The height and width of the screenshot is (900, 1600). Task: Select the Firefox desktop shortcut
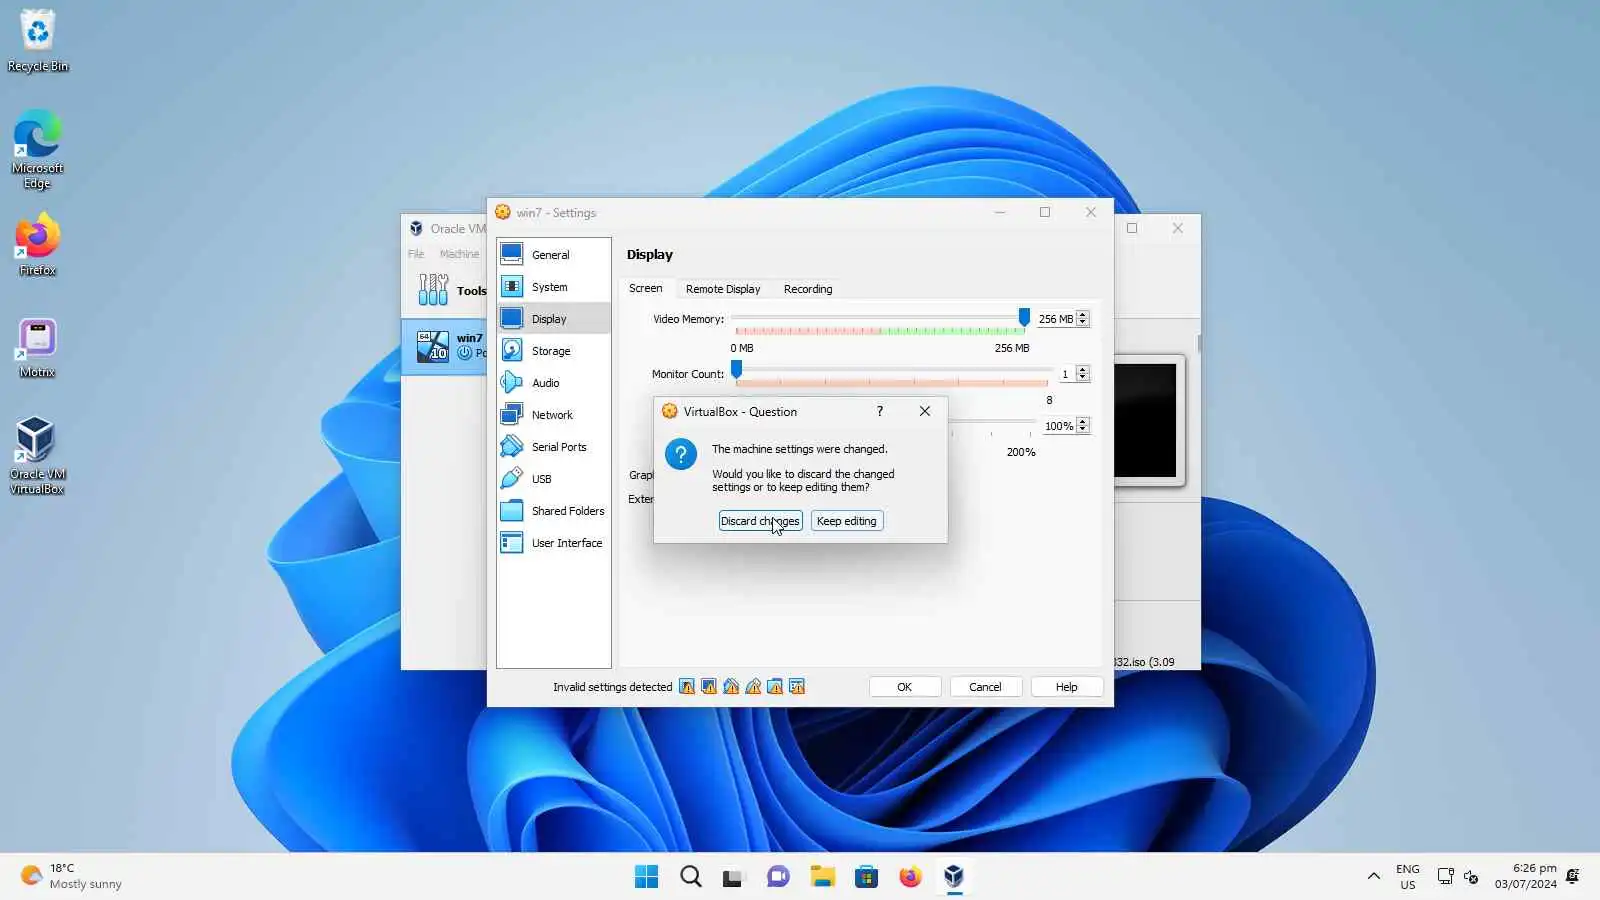click(x=38, y=245)
